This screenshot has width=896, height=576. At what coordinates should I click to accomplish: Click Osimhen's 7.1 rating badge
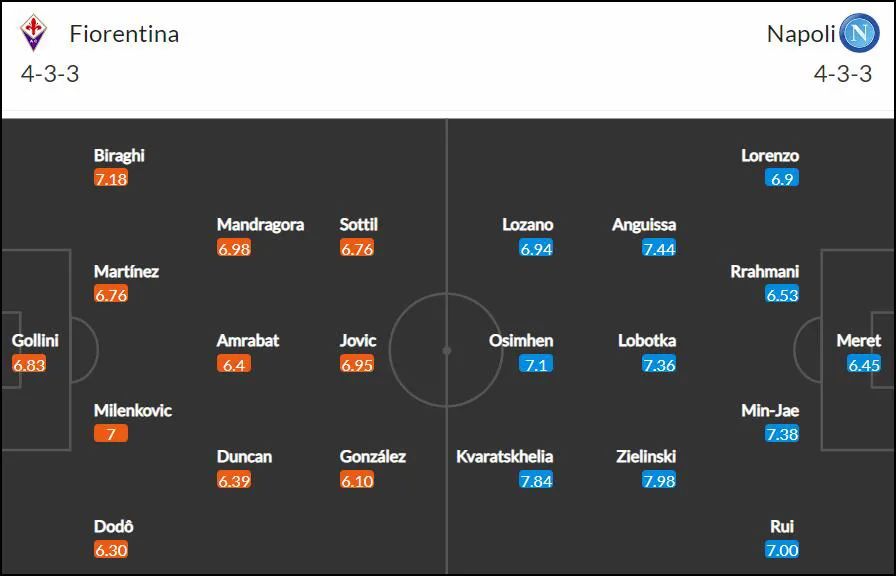536,364
